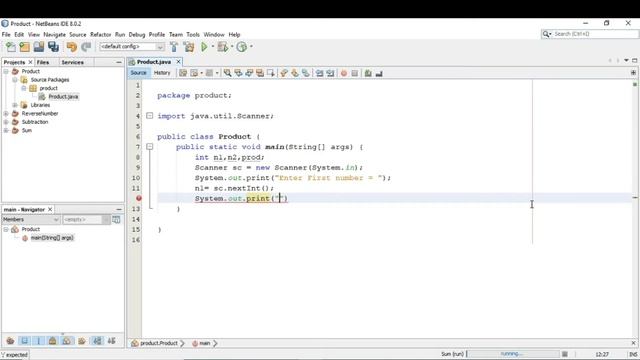Toggle Navigator Sort by Source button
This screenshot has height=360, width=640.
tap(111, 341)
